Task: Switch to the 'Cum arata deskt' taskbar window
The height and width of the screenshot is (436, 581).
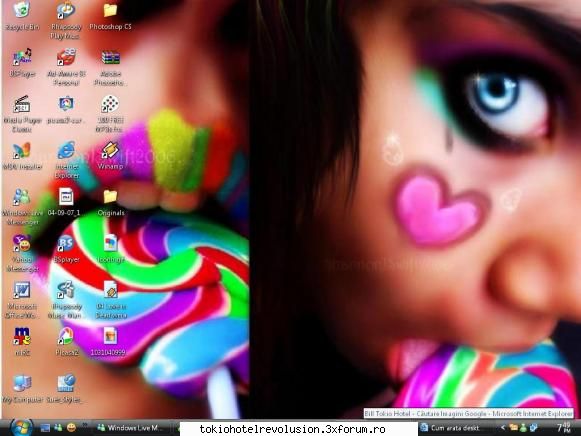Action: pos(453,428)
